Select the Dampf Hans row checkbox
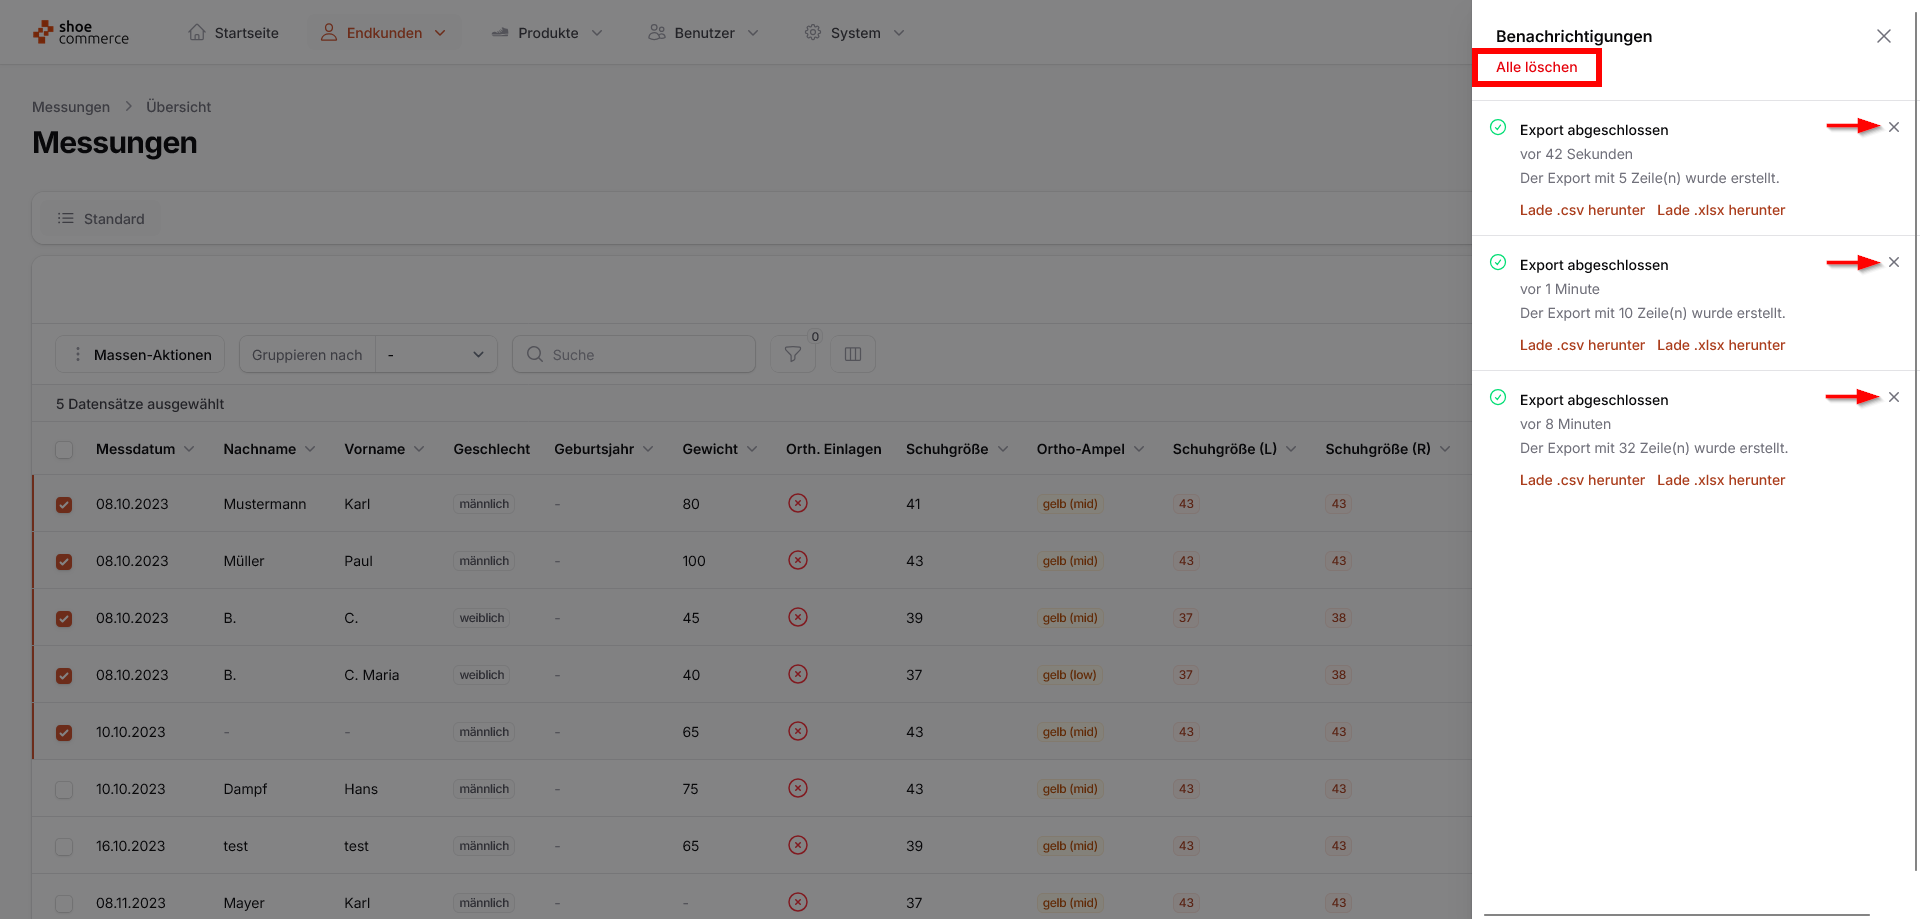This screenshot has height=919, width=1920. (x=64, y=790)
